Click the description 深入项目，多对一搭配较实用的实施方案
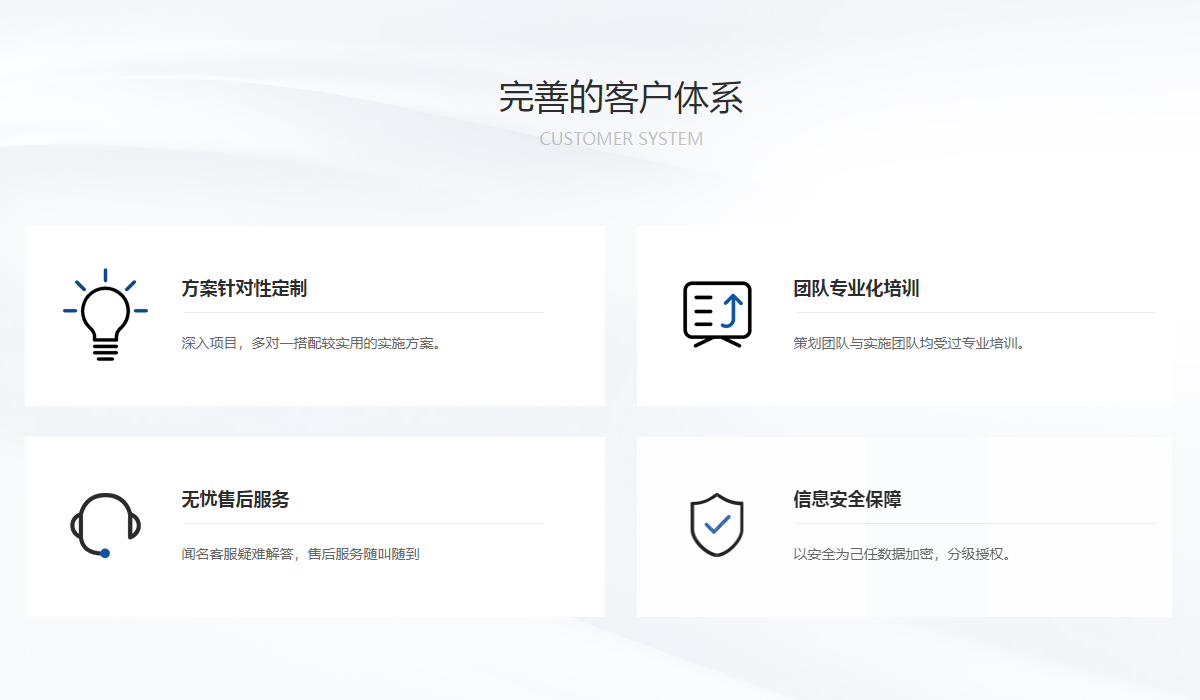This screenshot has width=1200, height=700. (x=311, y=343)
